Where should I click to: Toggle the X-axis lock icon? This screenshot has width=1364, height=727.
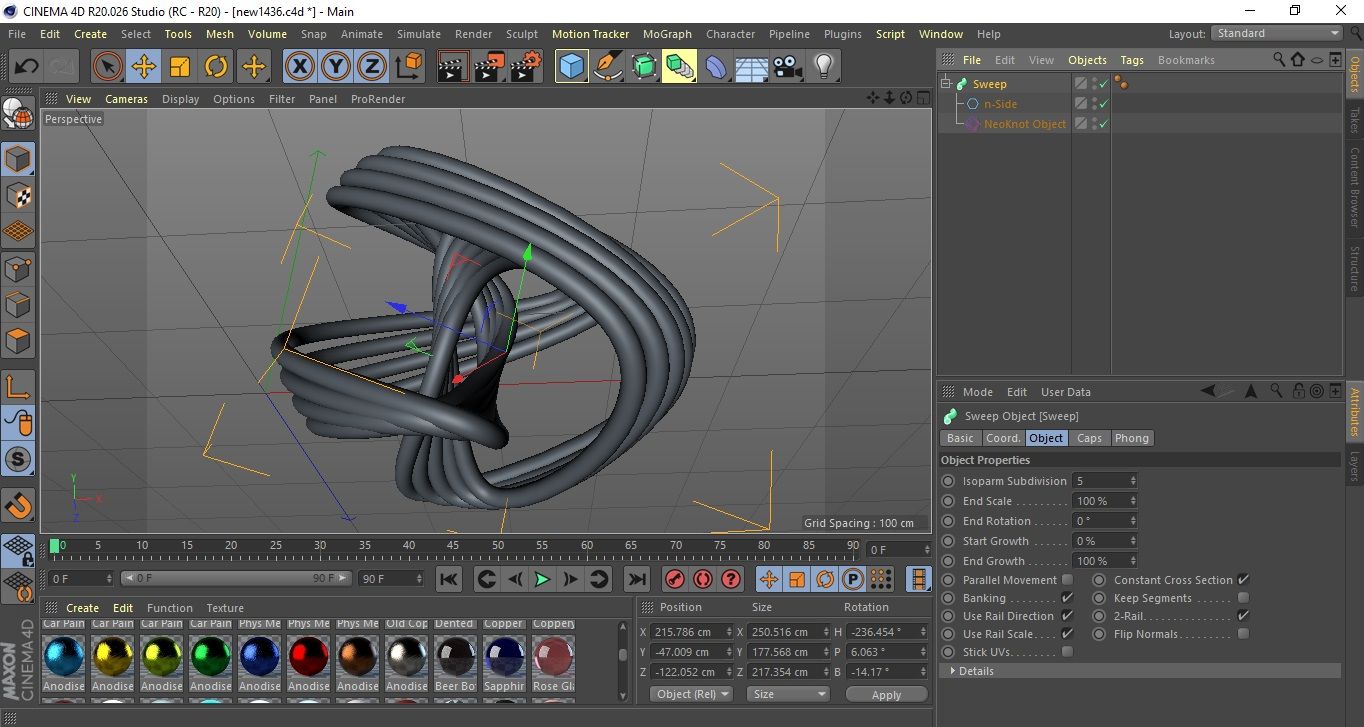click(299, 67)
